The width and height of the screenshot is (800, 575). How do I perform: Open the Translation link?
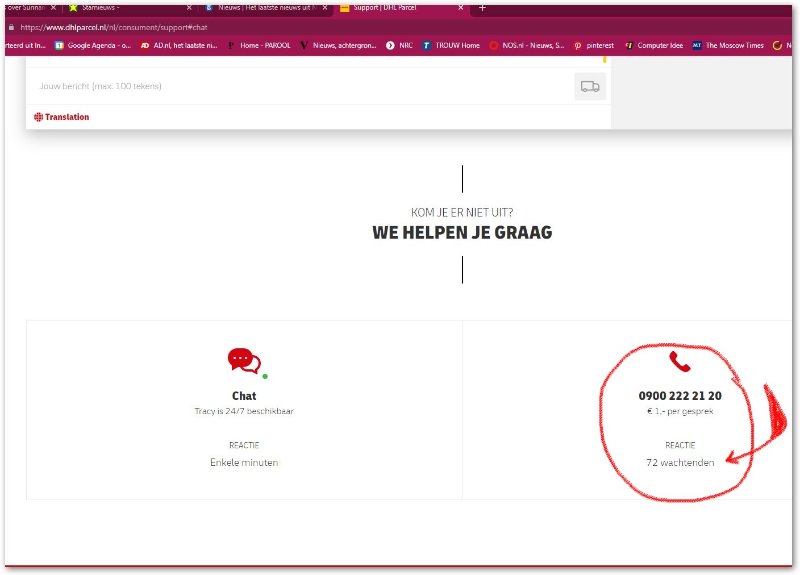point(62,117)
